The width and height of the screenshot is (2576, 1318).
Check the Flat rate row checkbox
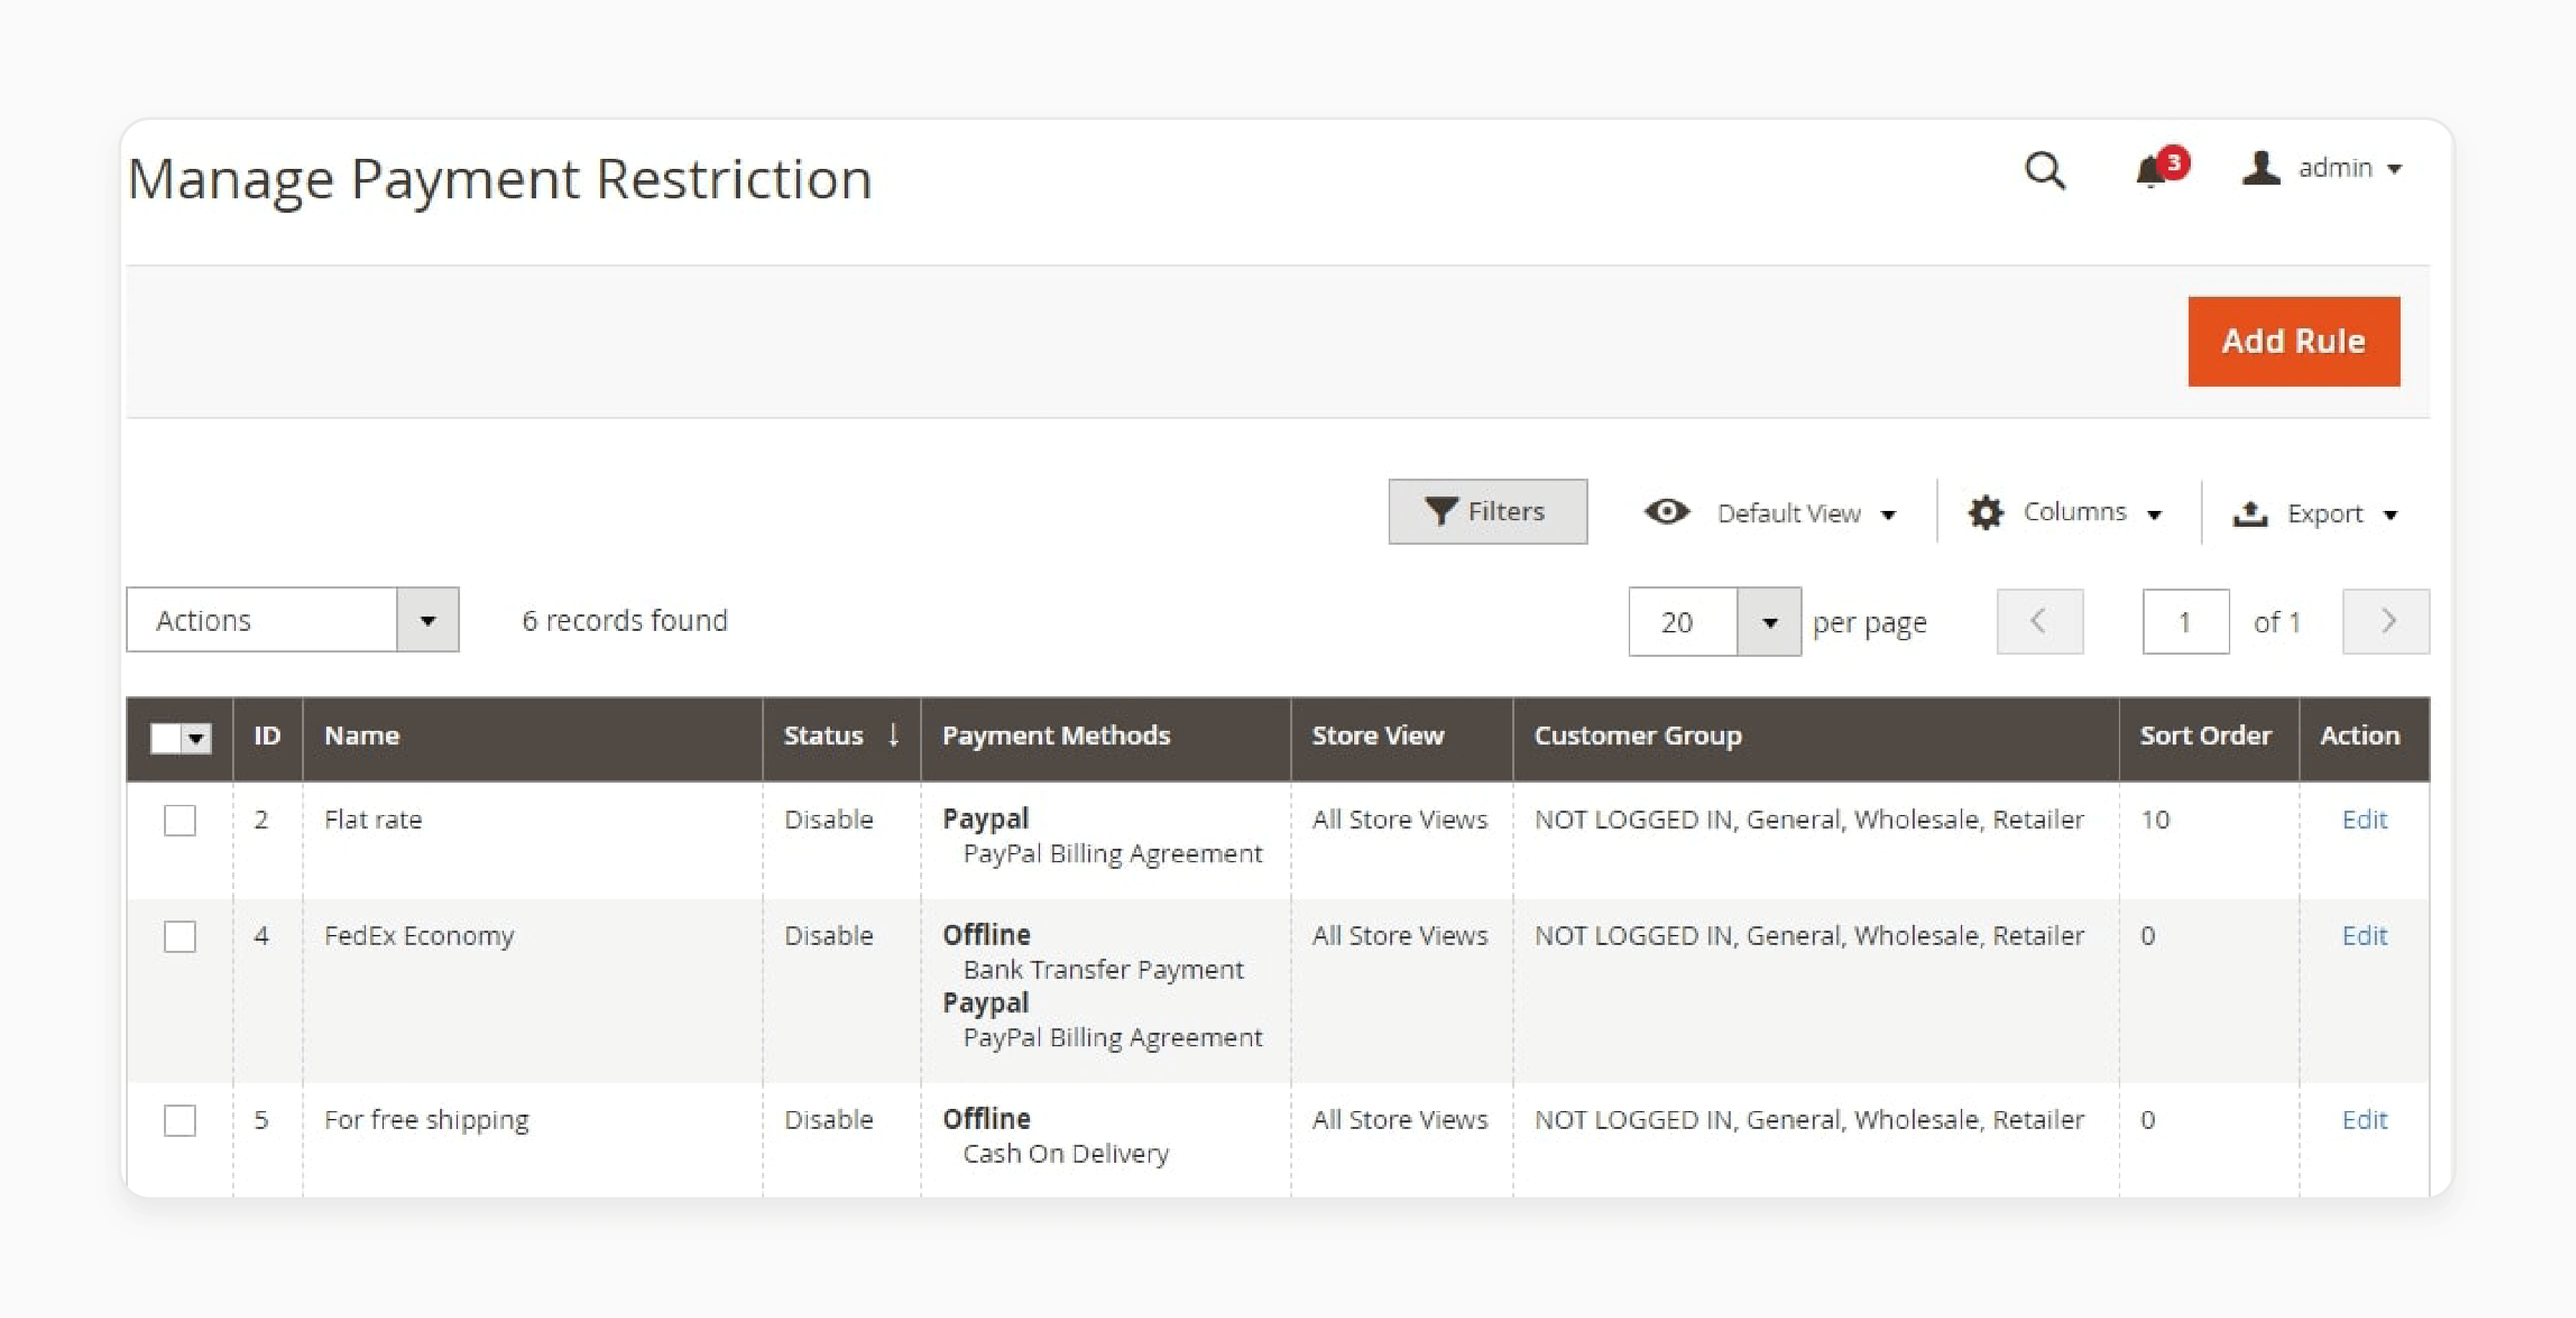click(180, 820)
